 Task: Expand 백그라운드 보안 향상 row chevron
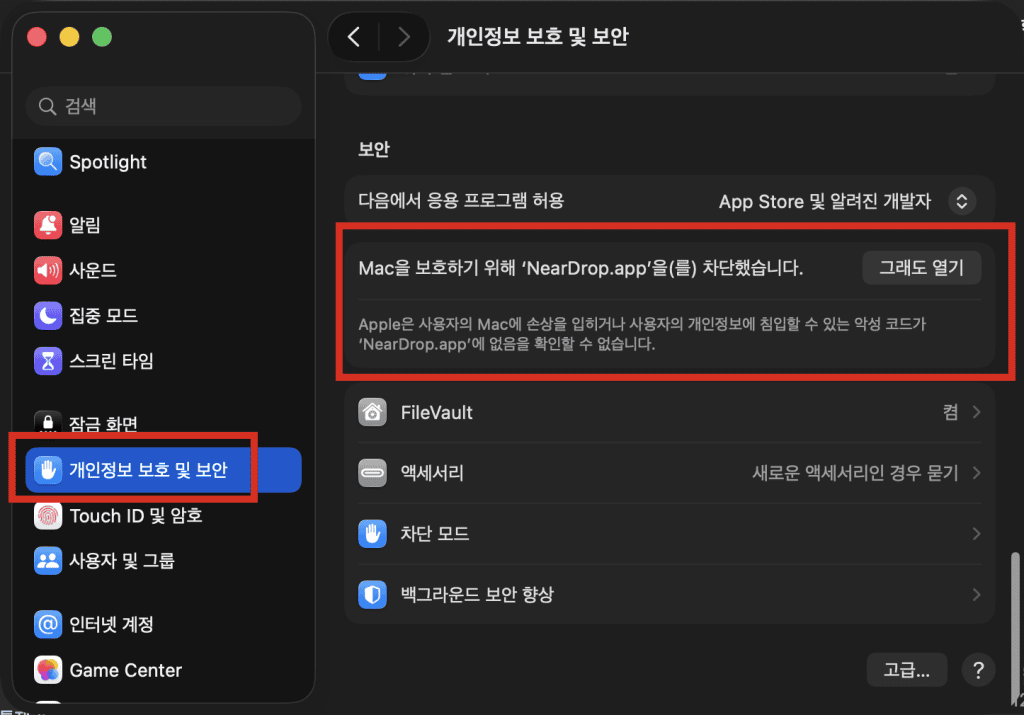(x=976, y=594)
